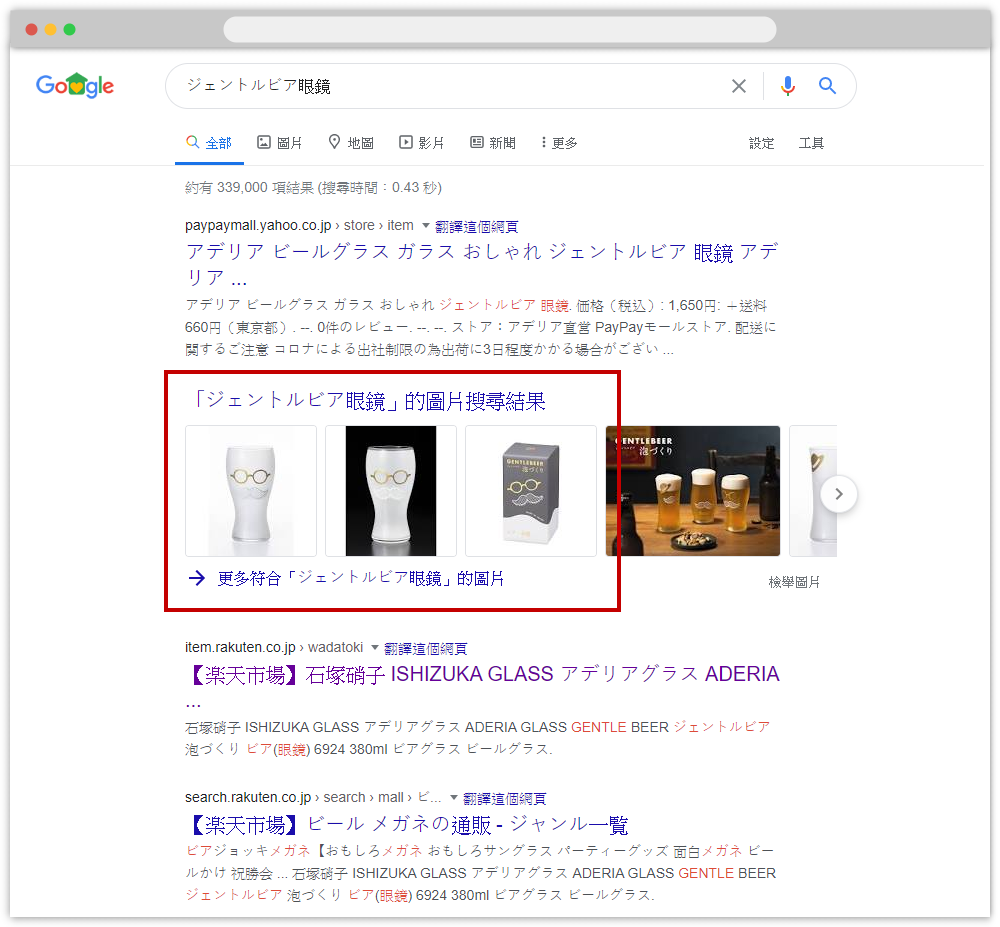
Task: Click the arrow icon before 更多符合 link
Action: pyautogui.click(x=196, y=578)
